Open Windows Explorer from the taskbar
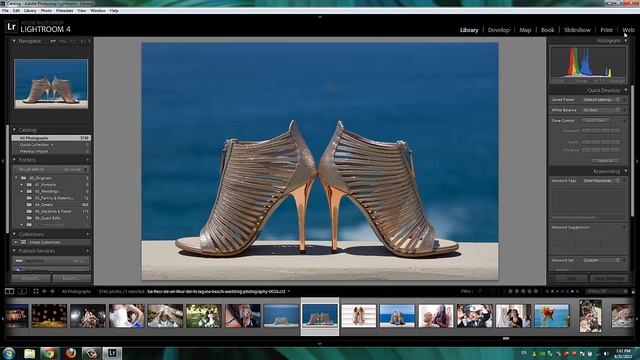 pyautogui.click(x=29, y=353)
